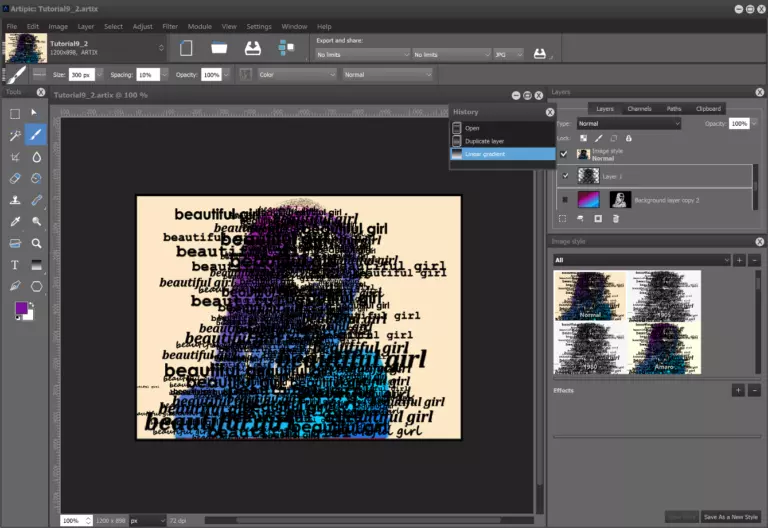Toggle visibility checkbox of Layer 1

coord(564,175)
